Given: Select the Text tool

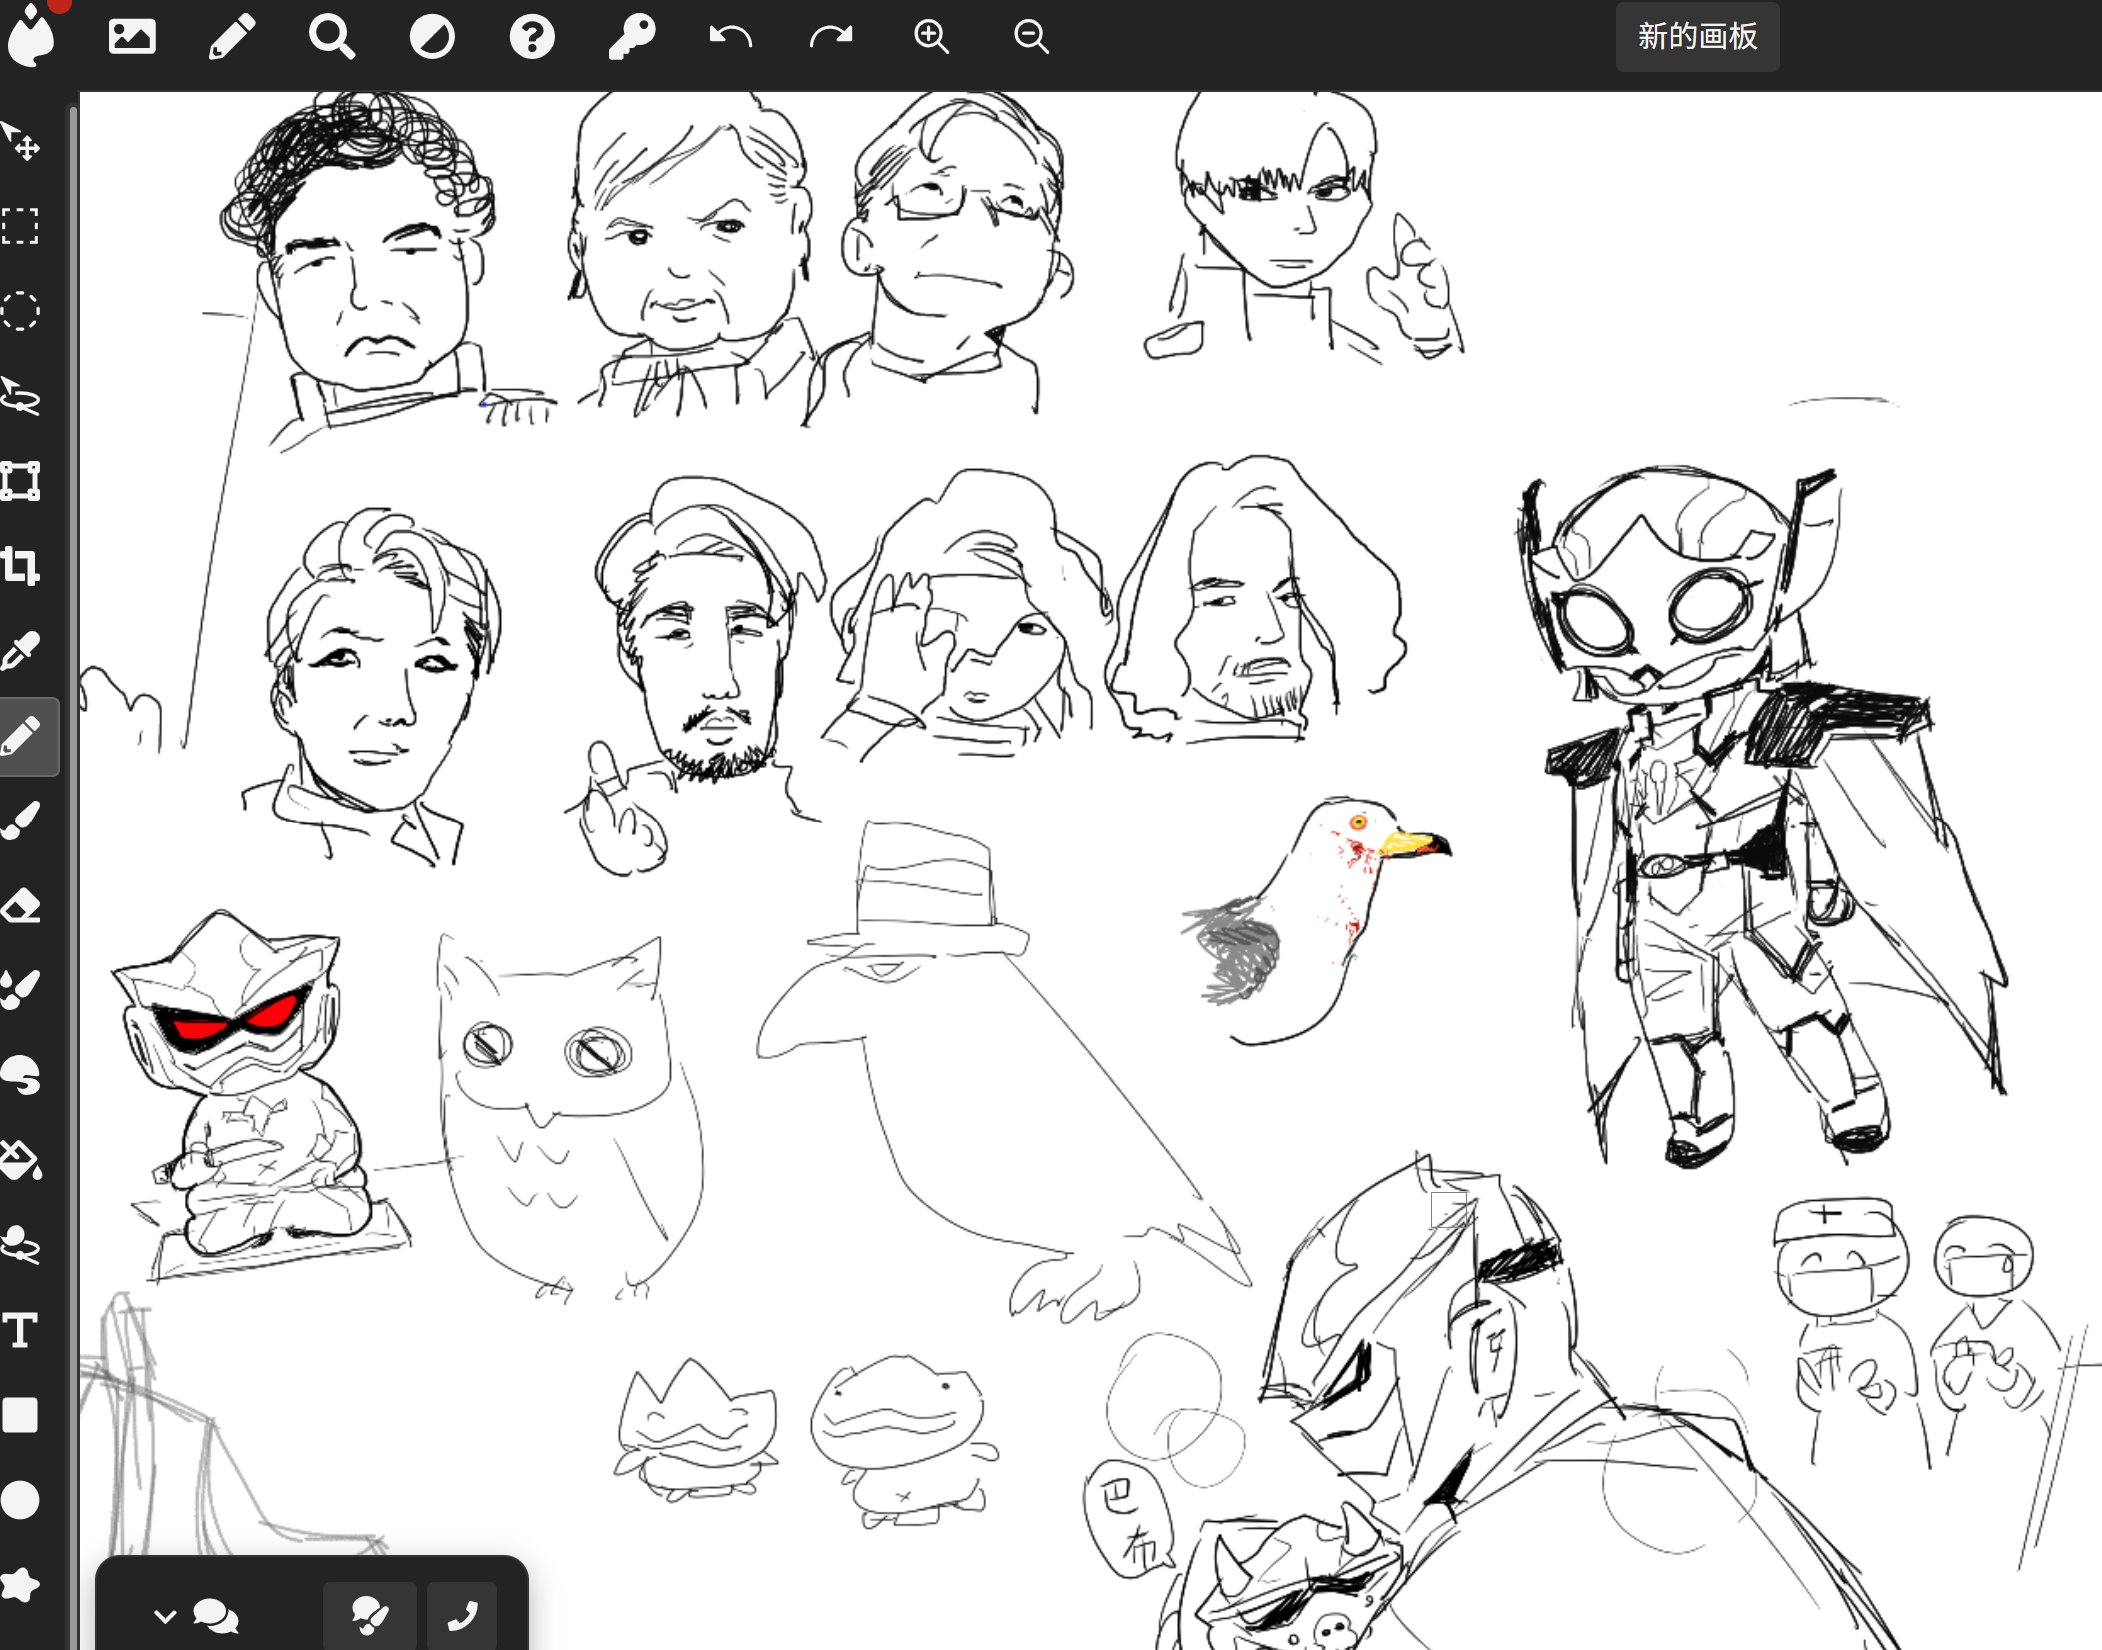Looking at the screenshot, I should (21, 1330).
